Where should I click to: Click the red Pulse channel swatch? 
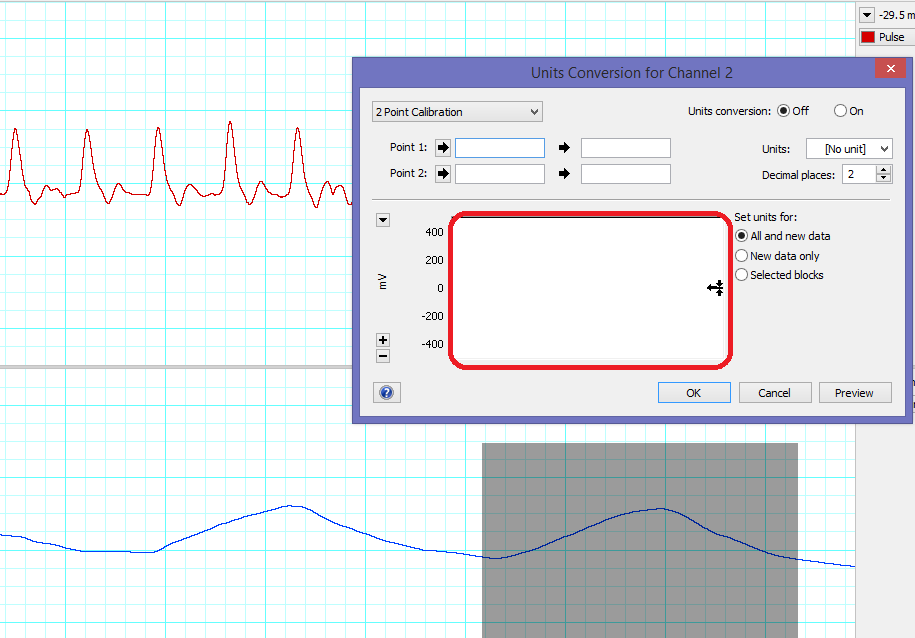(867, 37)
